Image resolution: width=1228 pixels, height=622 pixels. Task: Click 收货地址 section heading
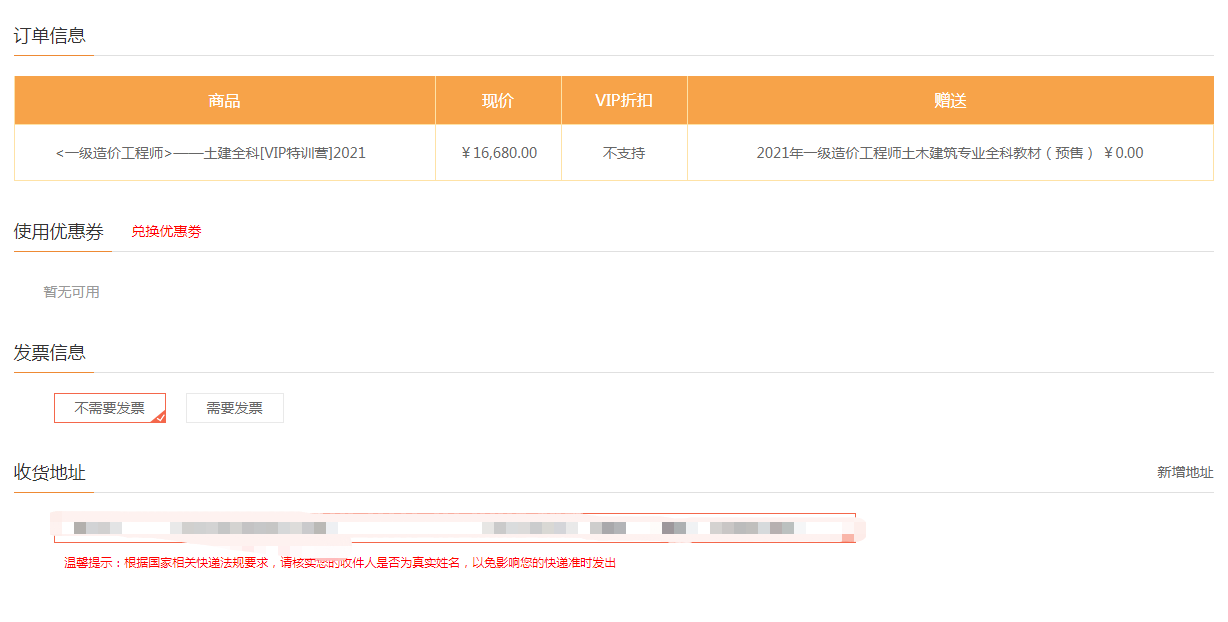[x=49, y=473]
